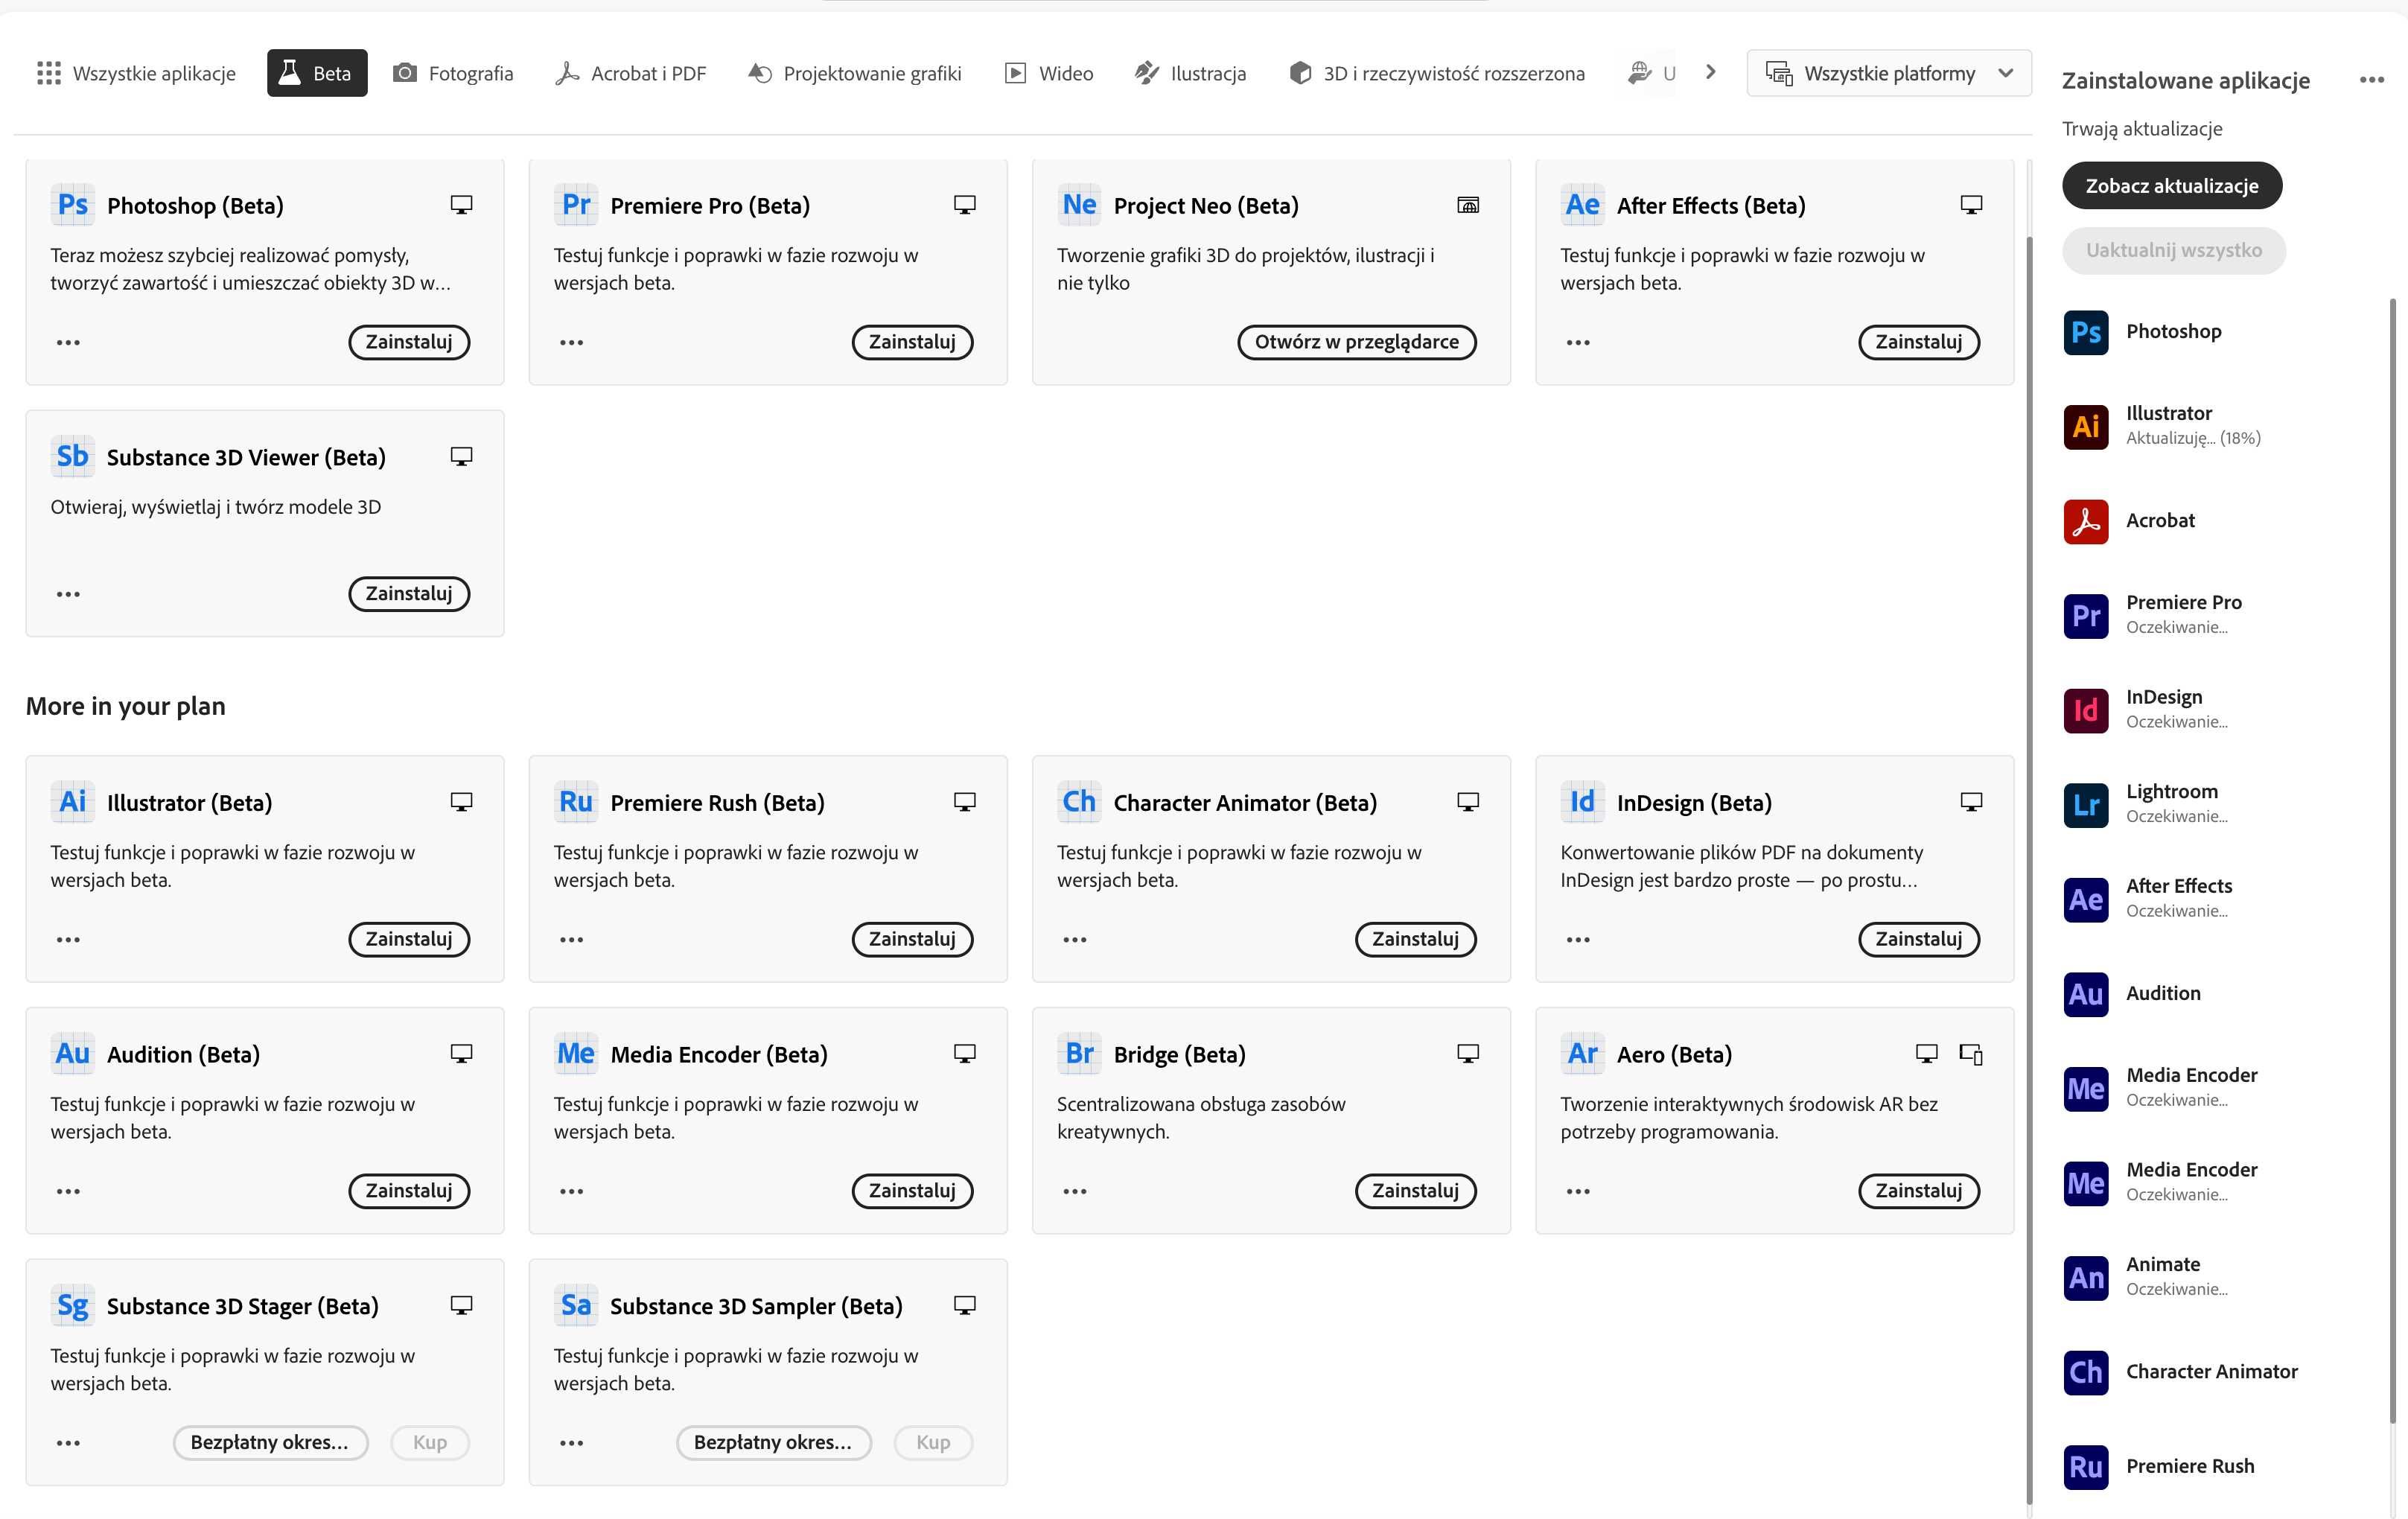Screen dimensions: 2408x1519
Task: Click Zobacz aktualizacje button
Action: [x=2172, y=185]
